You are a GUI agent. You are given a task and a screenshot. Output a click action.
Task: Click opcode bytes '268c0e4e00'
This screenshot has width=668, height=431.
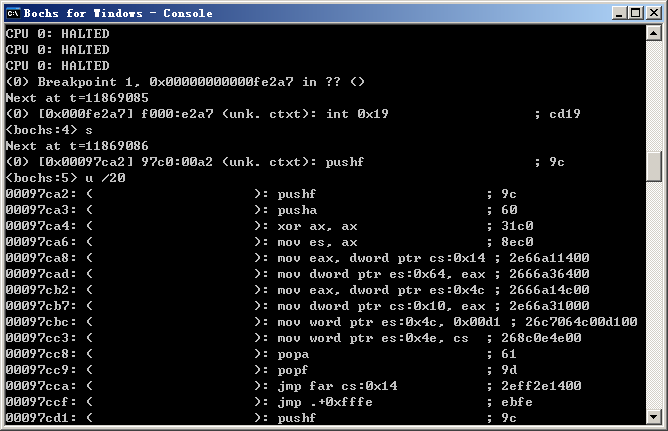(541, 338)
